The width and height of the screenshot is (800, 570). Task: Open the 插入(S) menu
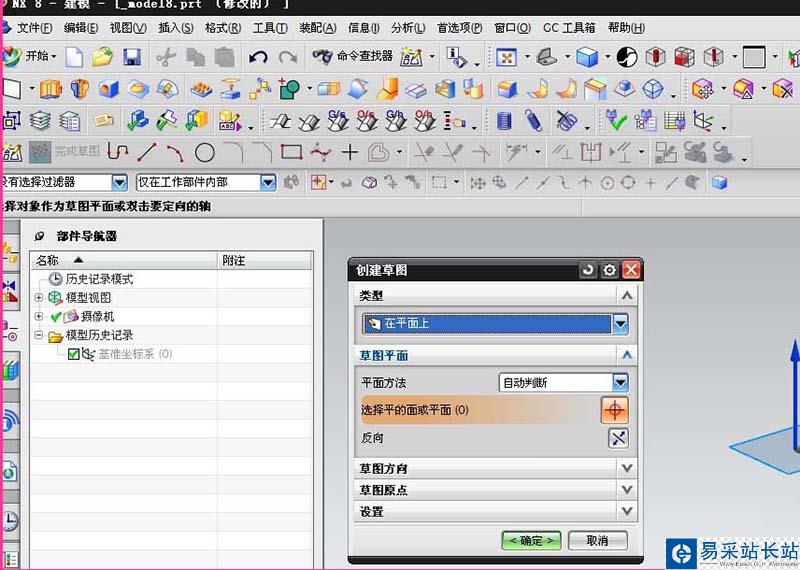pyautogui.click(x=176, y=28)
